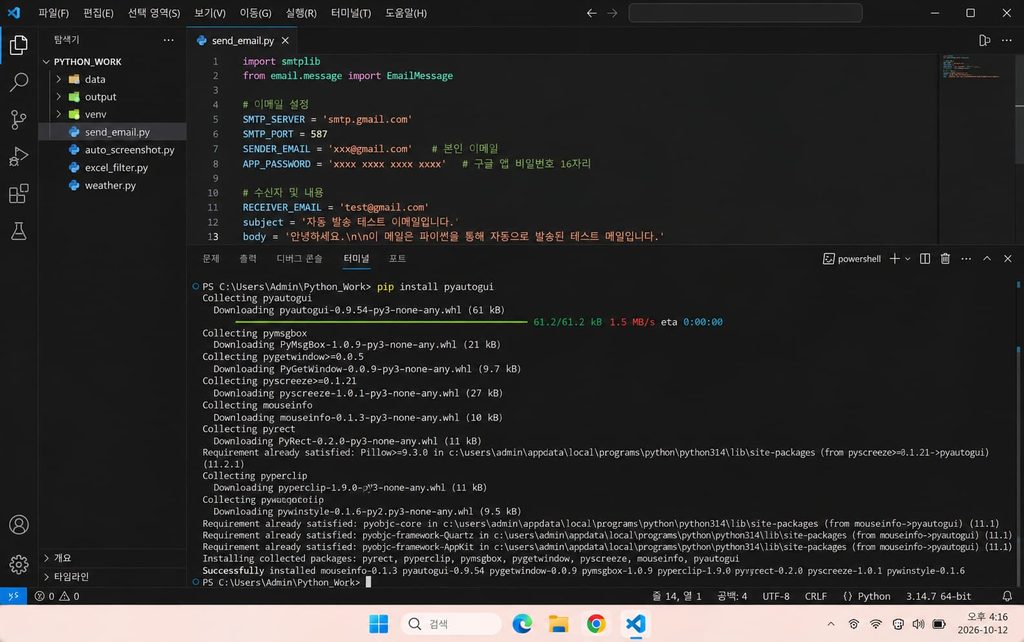Close the send_email.py editor tab
This screenshot has height=642, width=1024.
[x=285, y=40]
